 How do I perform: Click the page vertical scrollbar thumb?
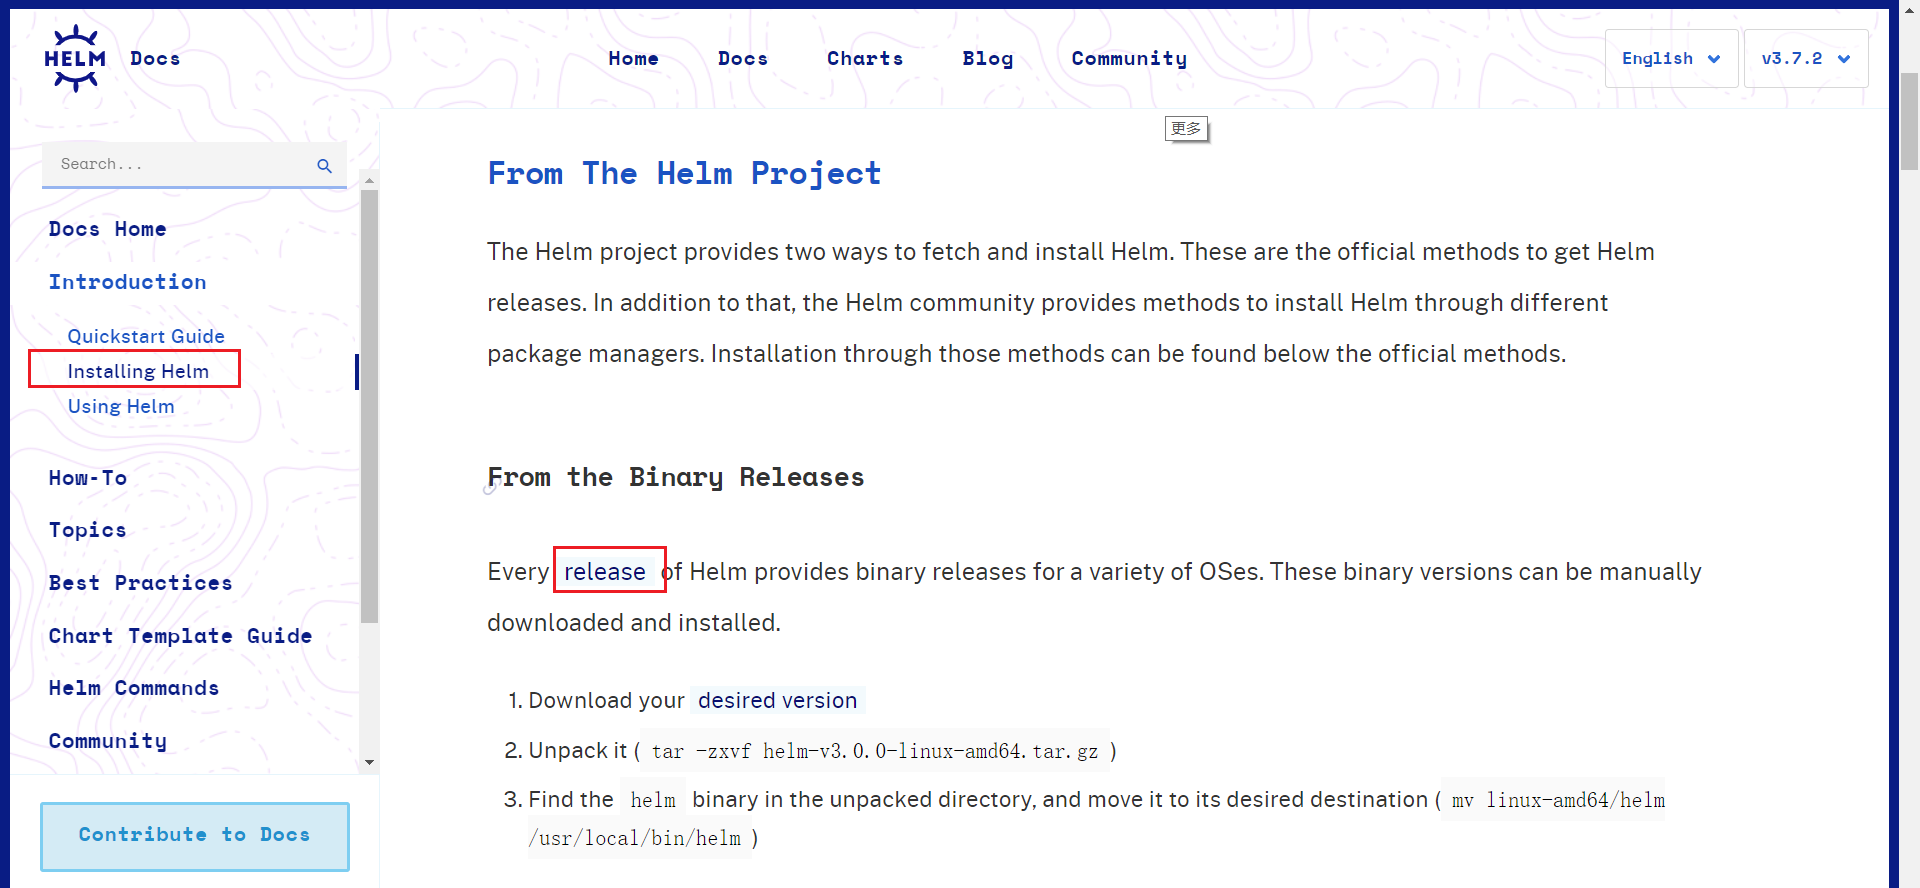(1909, 121)
